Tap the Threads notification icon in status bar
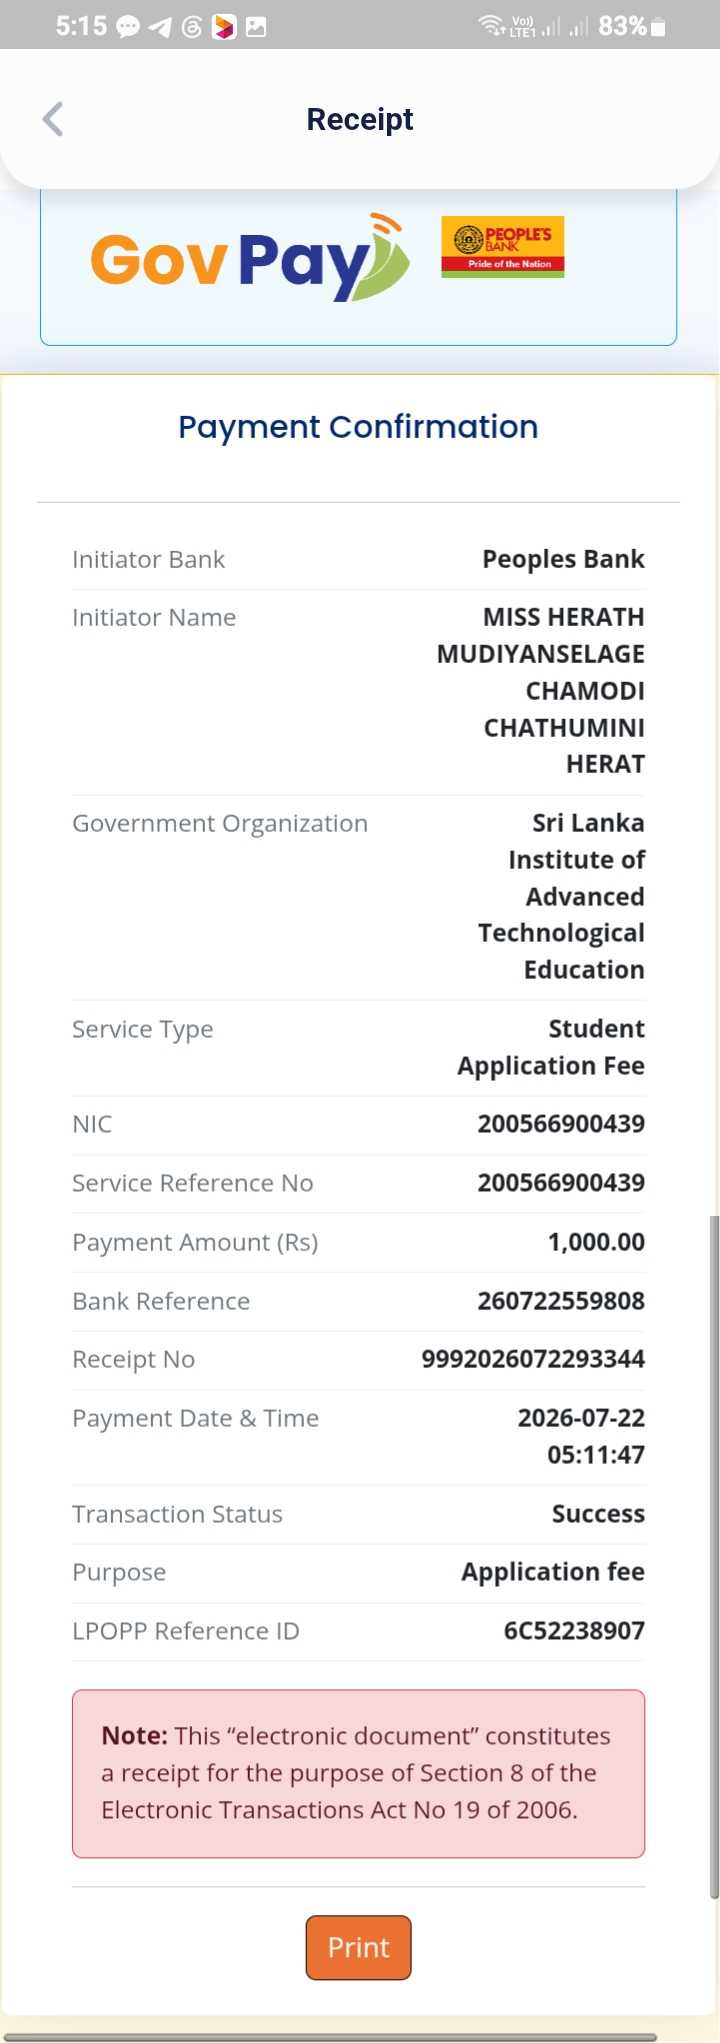 pos(192,27)
